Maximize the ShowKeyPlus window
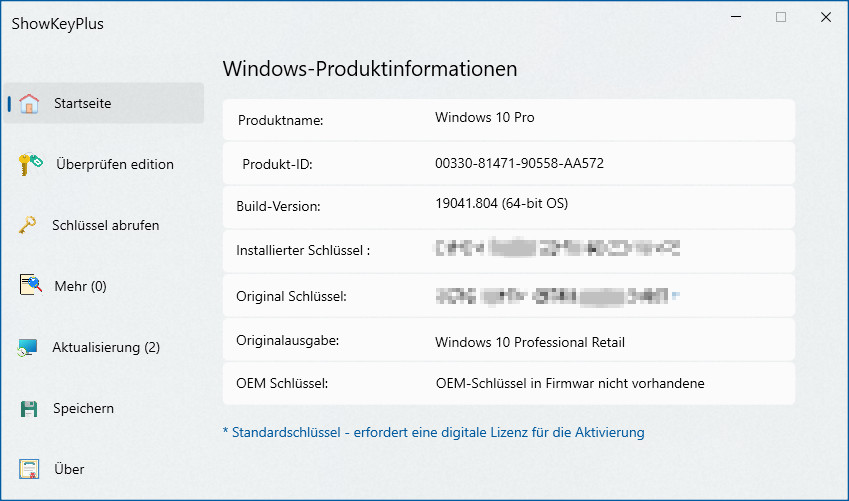The image size is (849, 501). (x=781, y=17)
